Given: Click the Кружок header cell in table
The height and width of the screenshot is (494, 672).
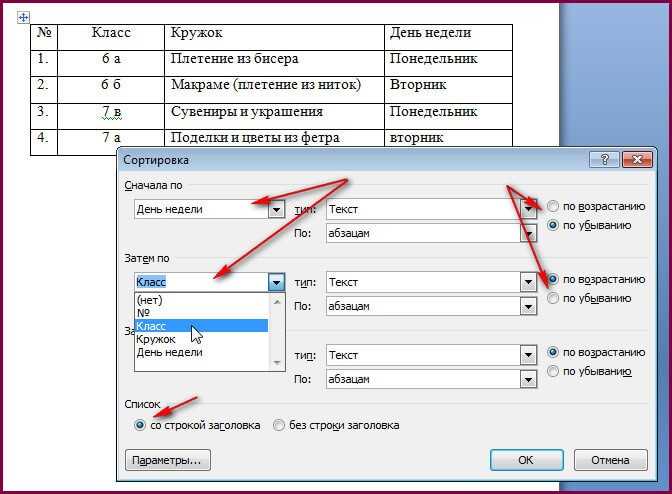Looking at the screenshot, I should click(274, 37).
